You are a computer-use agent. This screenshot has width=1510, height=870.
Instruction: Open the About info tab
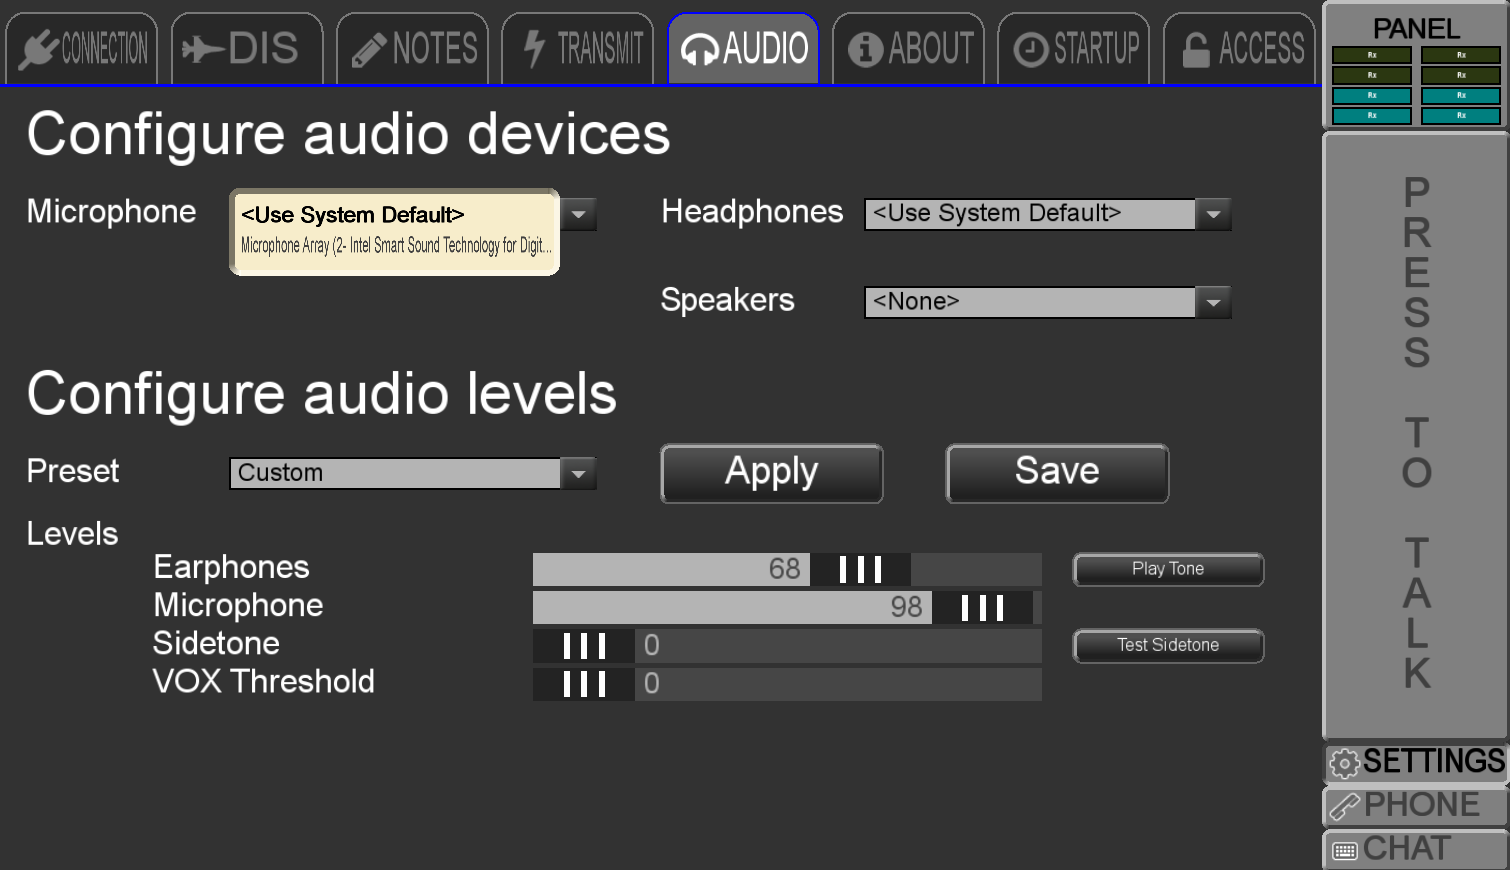[908, 48]
